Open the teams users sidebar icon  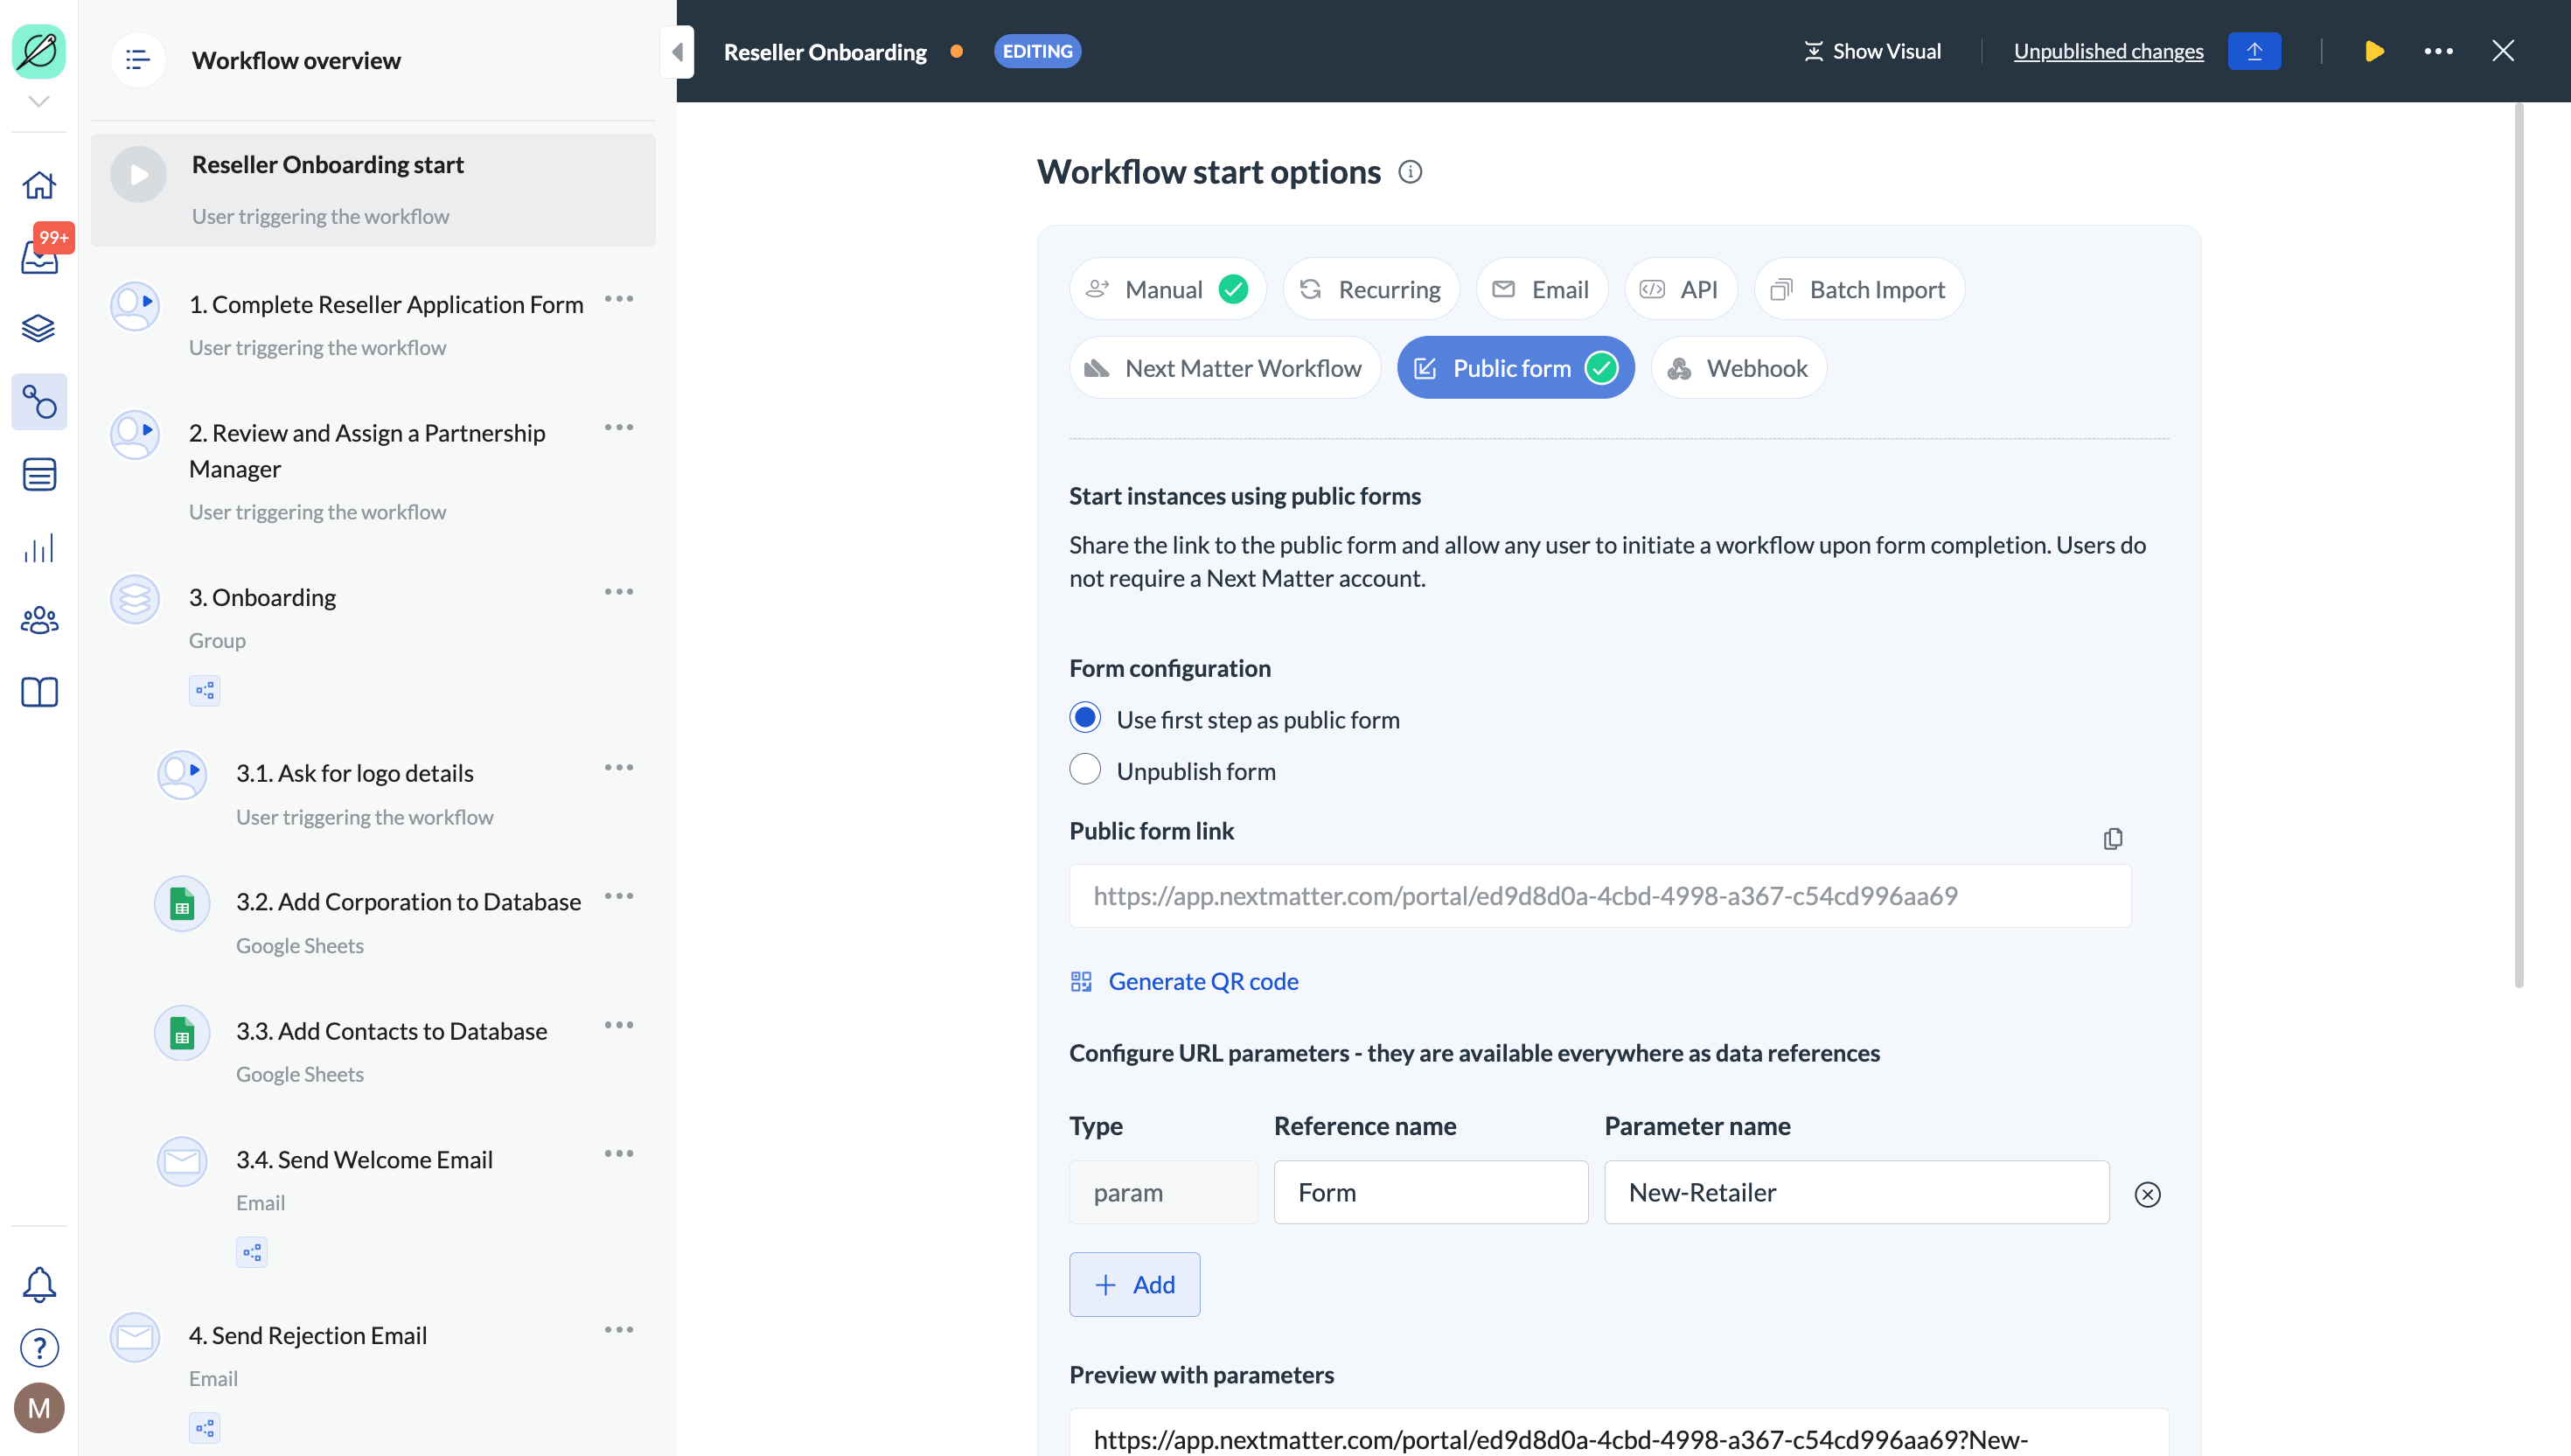pos(39,620)
